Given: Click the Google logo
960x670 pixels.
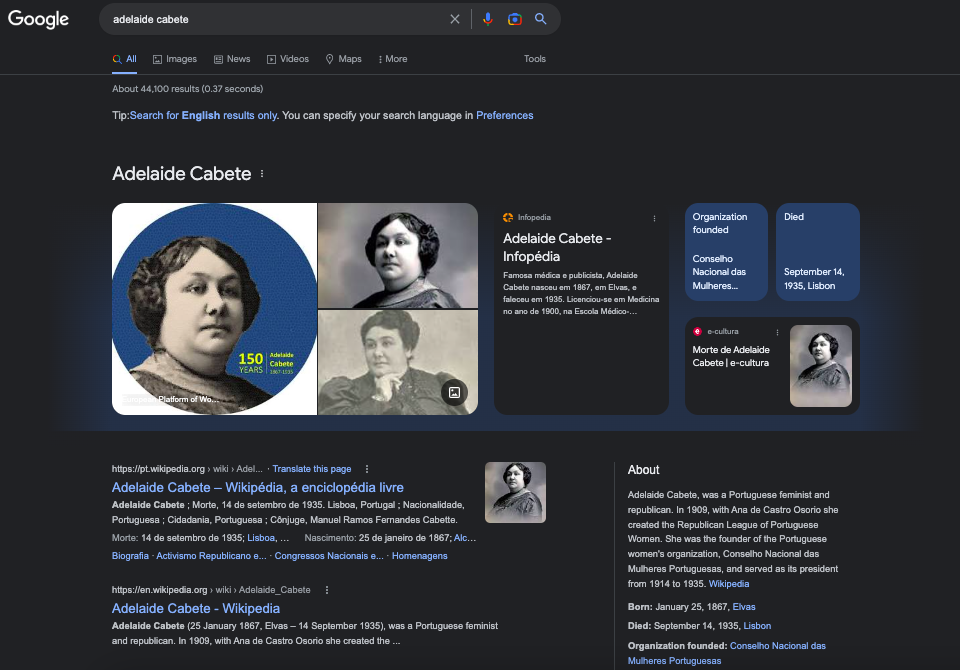Looking at the screenshot, I should pyautogui.click(x=39, y=19).
